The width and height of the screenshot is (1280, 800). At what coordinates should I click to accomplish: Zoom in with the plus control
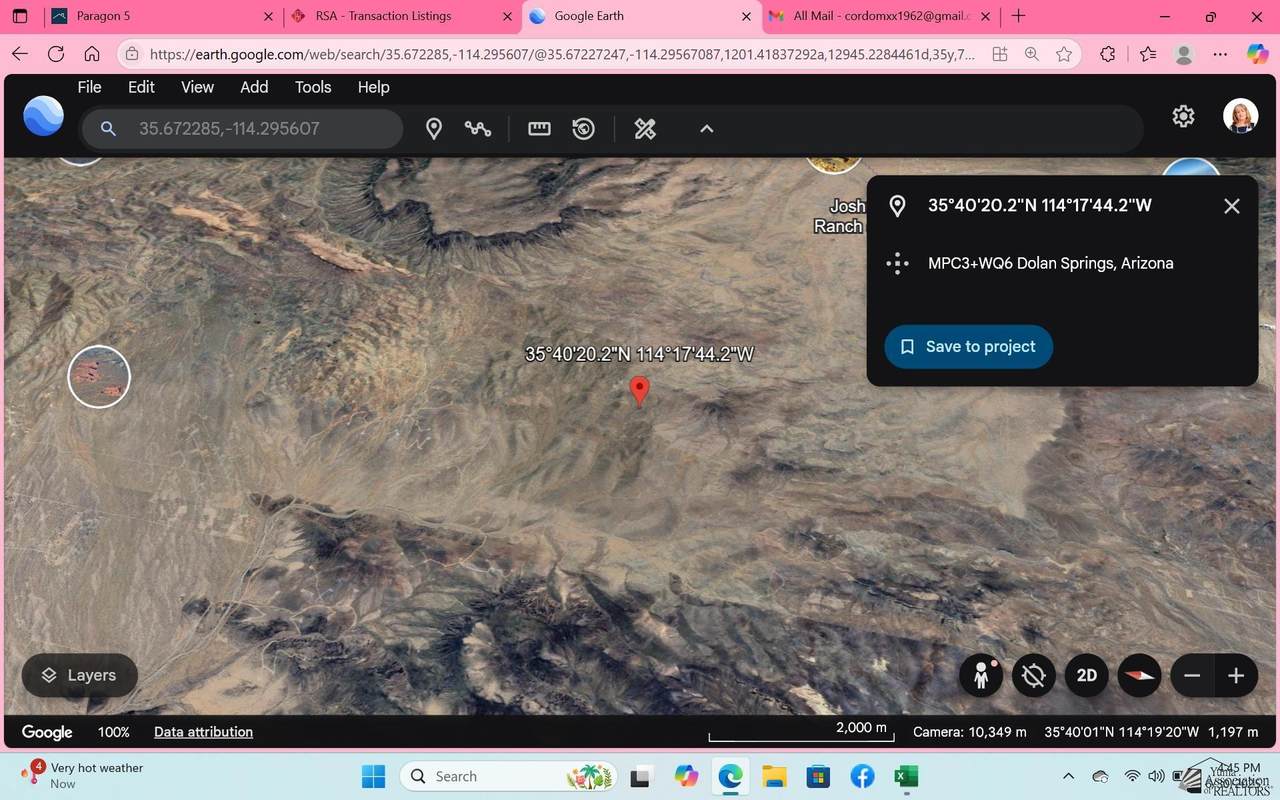point(1236,675)
